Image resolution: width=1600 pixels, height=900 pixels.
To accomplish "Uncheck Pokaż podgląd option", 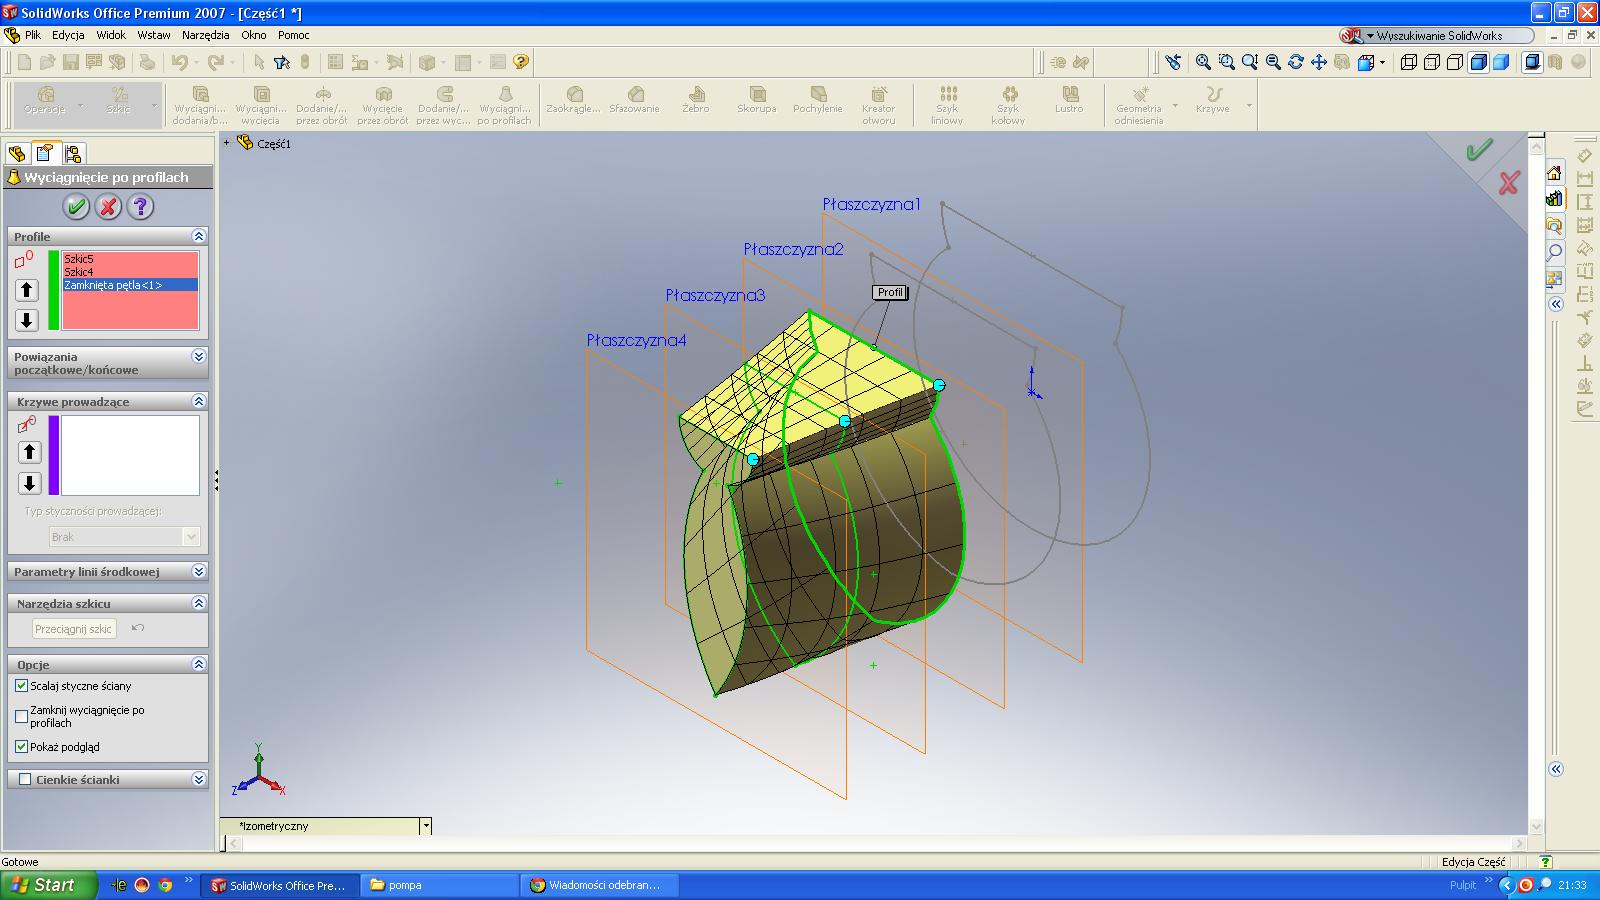I will (x=22, y=747).
